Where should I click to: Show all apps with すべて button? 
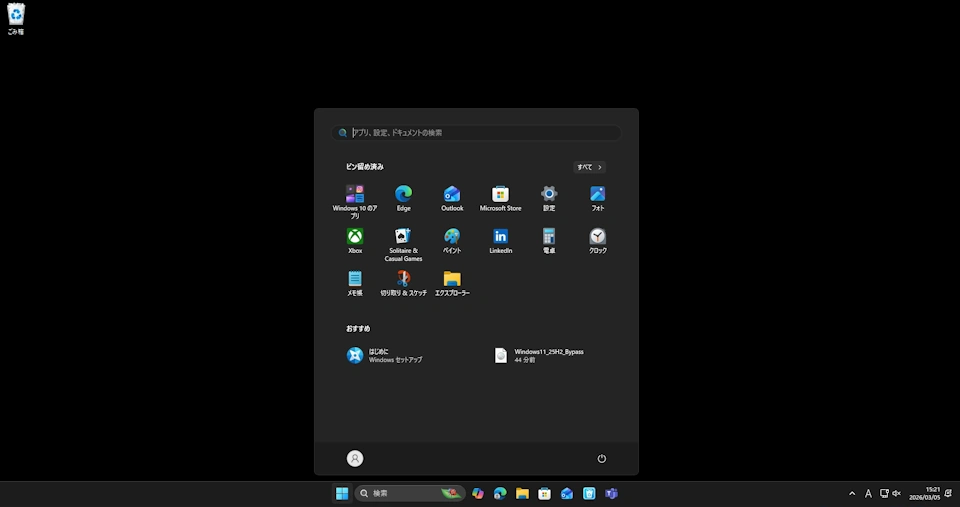point(590,167)
